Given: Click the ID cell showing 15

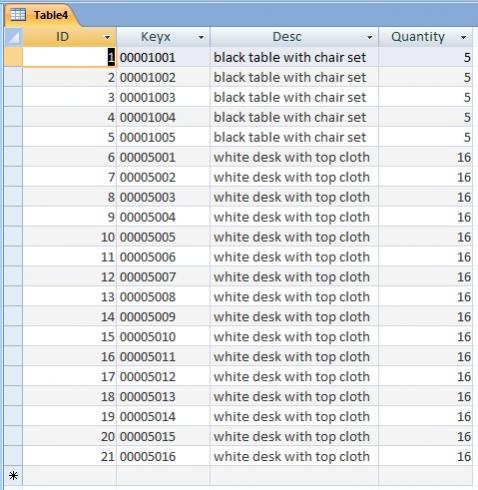Looking at the screenshot, I should coord(69,337).
